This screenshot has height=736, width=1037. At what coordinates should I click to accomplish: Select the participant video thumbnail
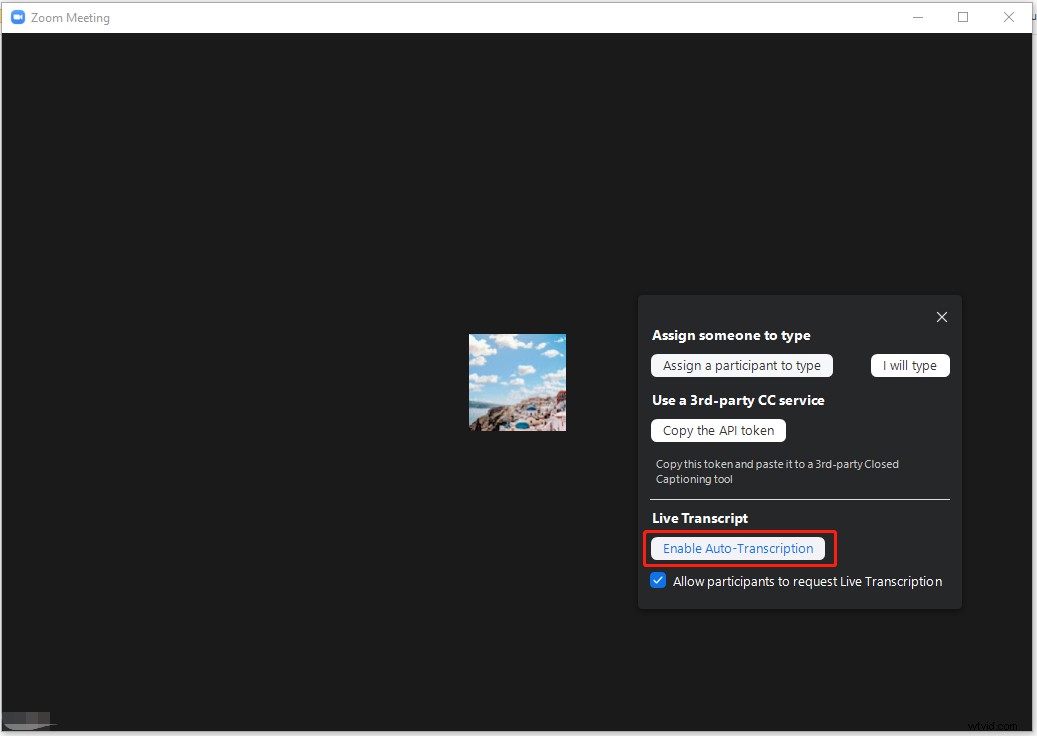click(x=516, y=382)
